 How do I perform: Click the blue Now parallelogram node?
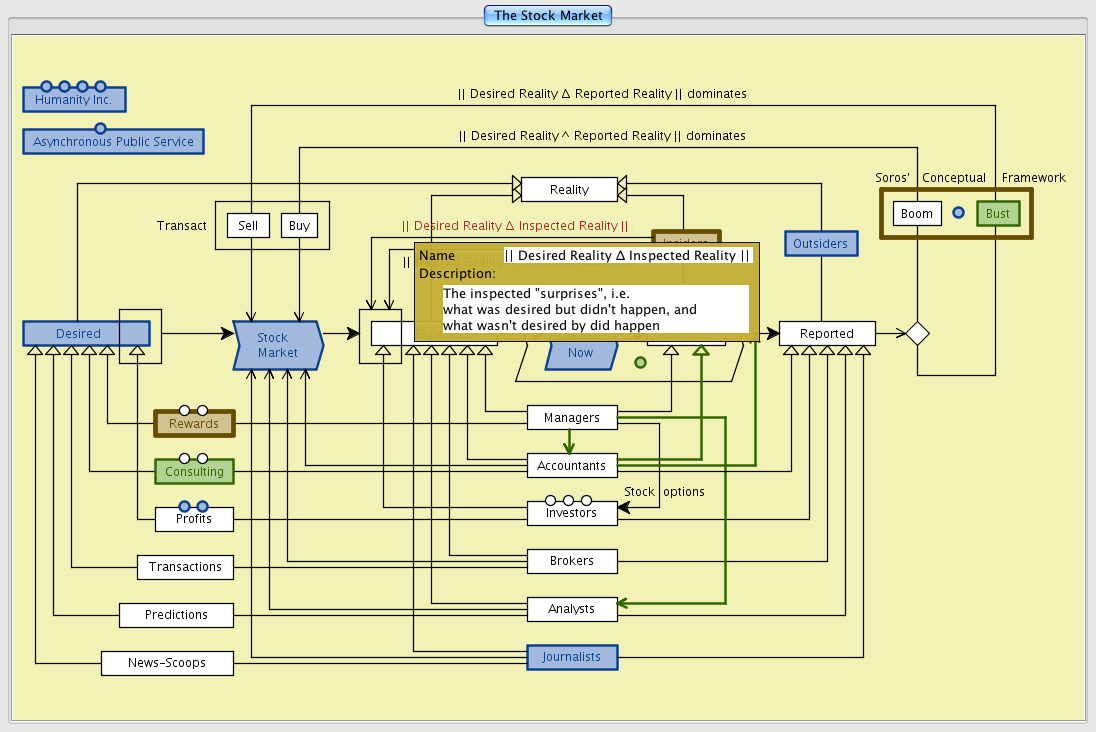point(581,354)
